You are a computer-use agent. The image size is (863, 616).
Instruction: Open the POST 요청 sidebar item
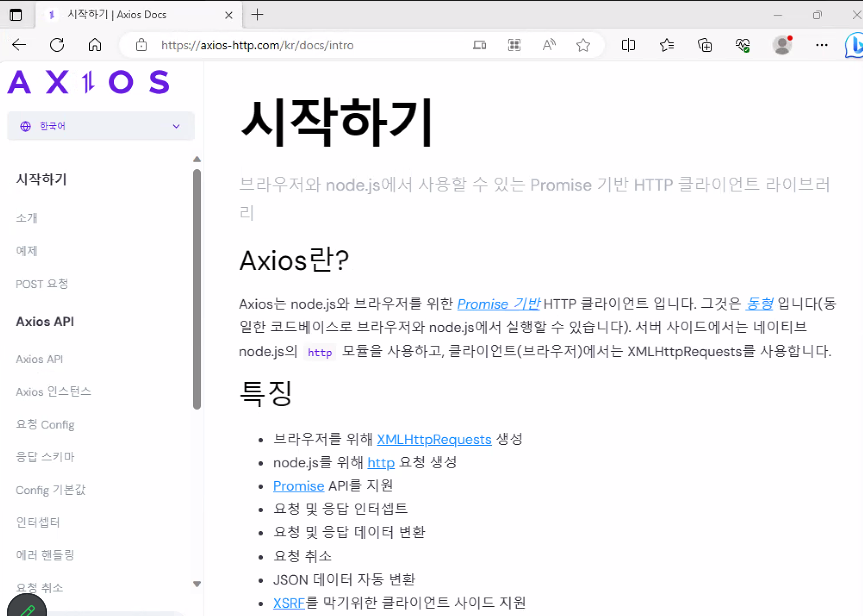(x=42, y=284)
